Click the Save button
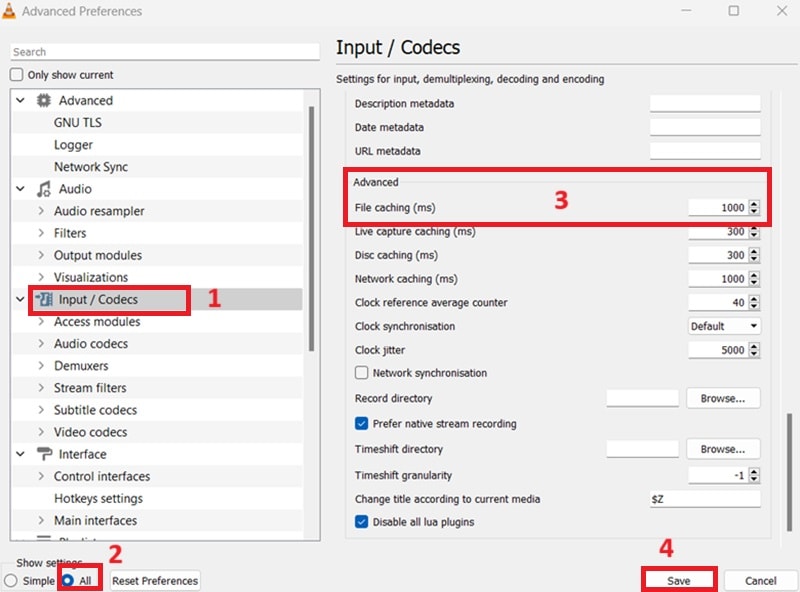Screen dimensions: 800x592 coord(678,581)
